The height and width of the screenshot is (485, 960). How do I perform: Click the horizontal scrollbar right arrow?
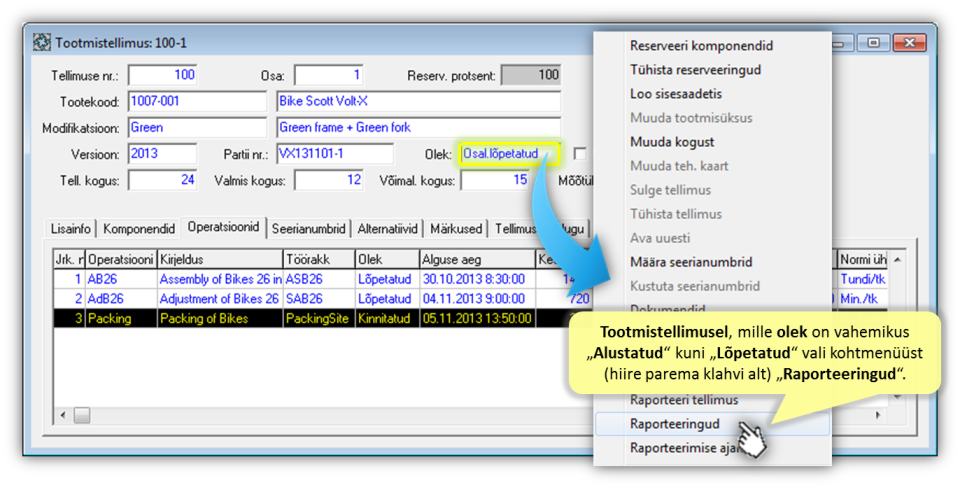[878, 414]
